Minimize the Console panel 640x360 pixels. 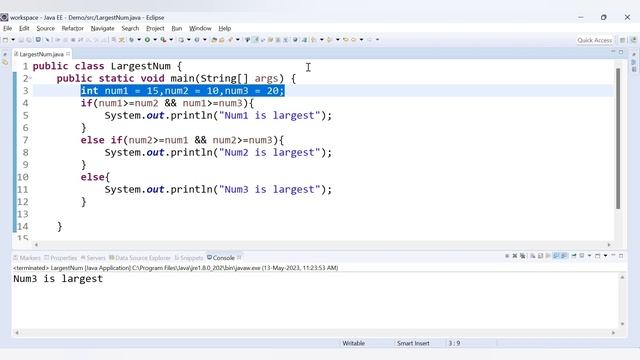613,256
